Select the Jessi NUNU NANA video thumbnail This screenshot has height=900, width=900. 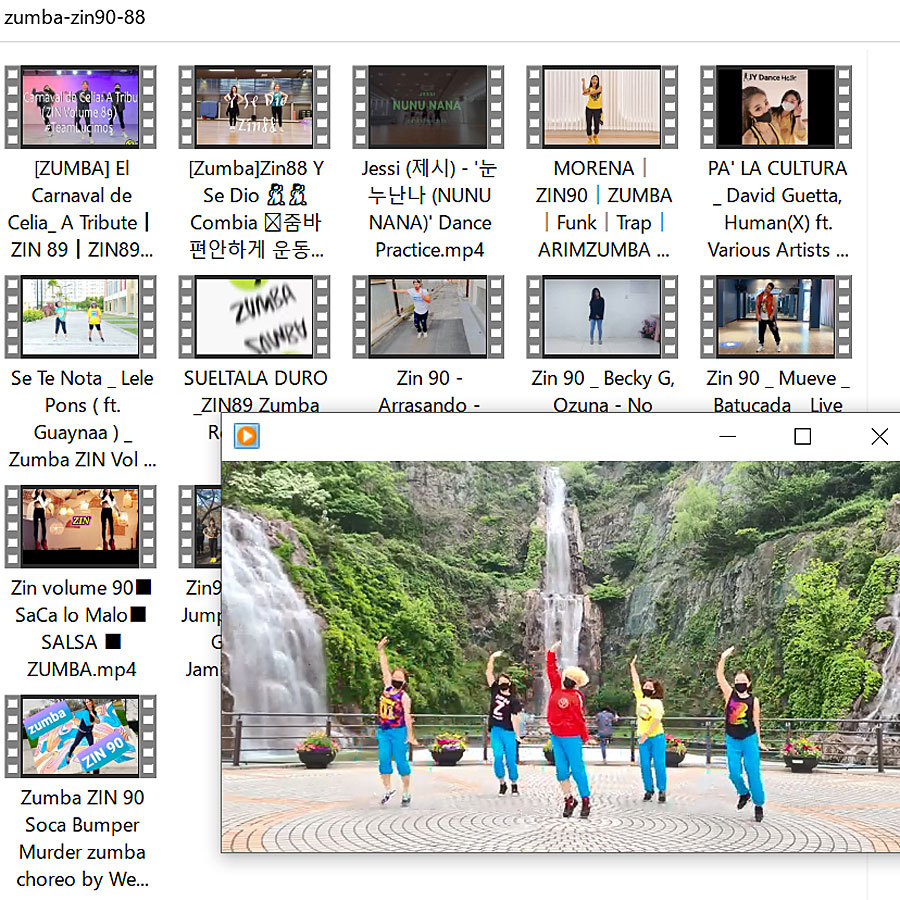point(428,107)
